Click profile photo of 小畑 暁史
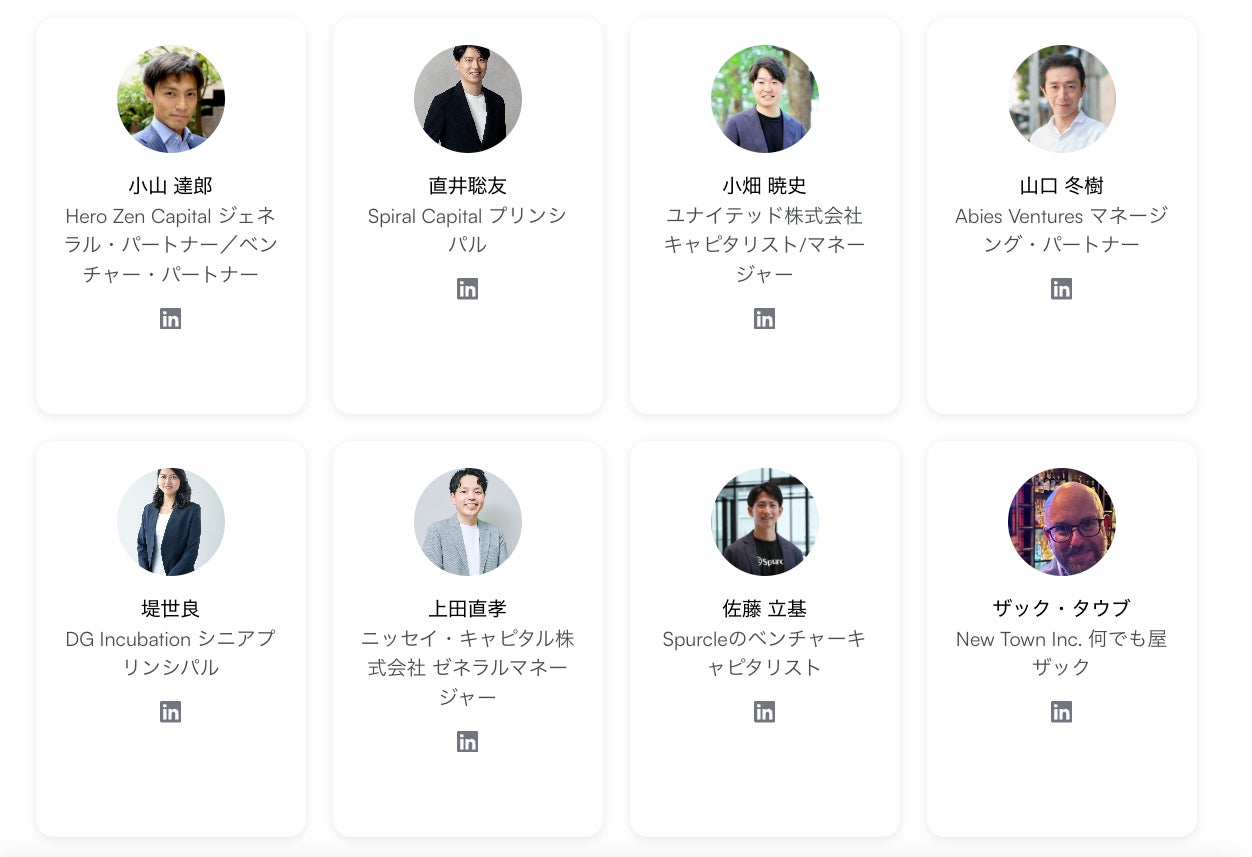 765,99
